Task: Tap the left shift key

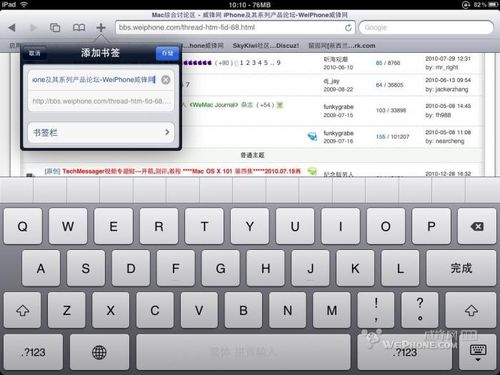Action: 22,310
